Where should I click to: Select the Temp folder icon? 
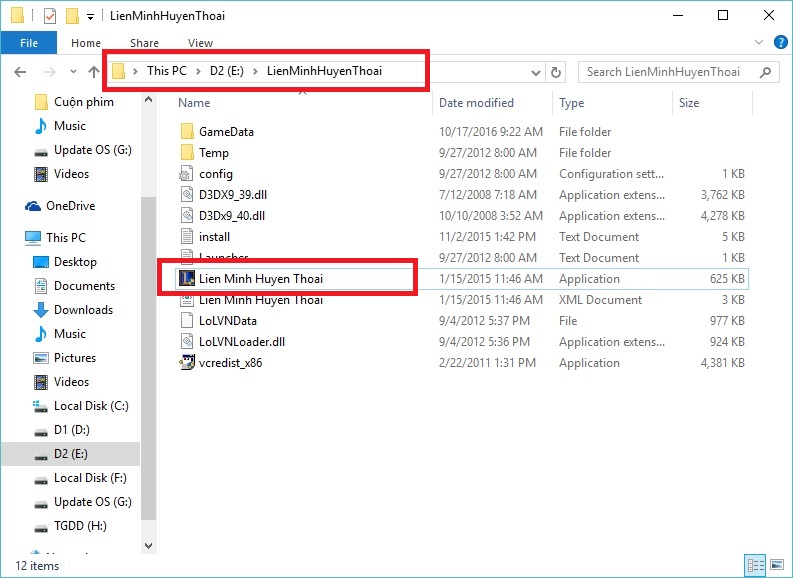[187, 152]
